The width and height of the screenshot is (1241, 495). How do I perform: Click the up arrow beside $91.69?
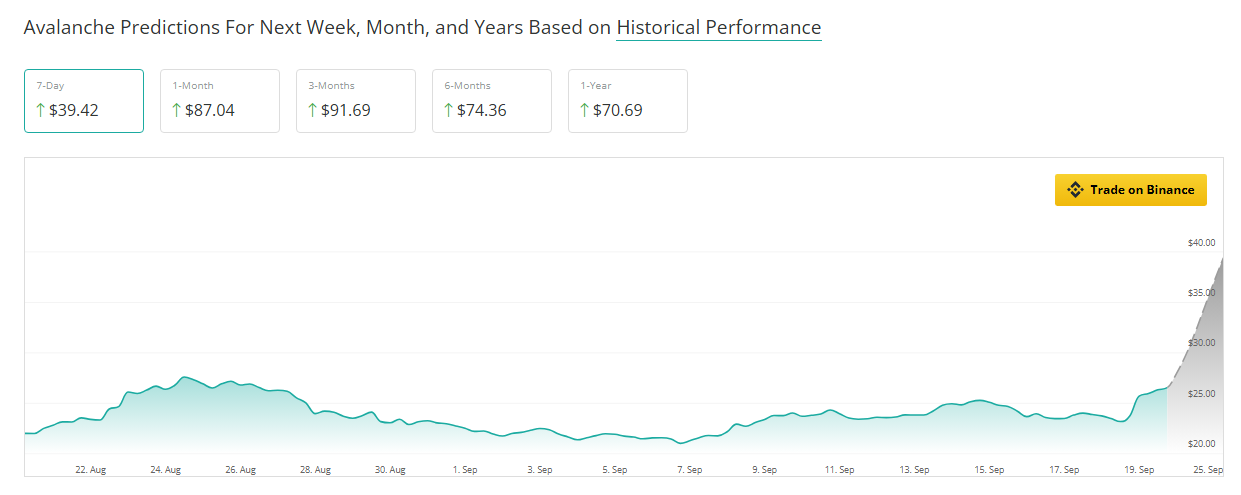tap(313, 110)
